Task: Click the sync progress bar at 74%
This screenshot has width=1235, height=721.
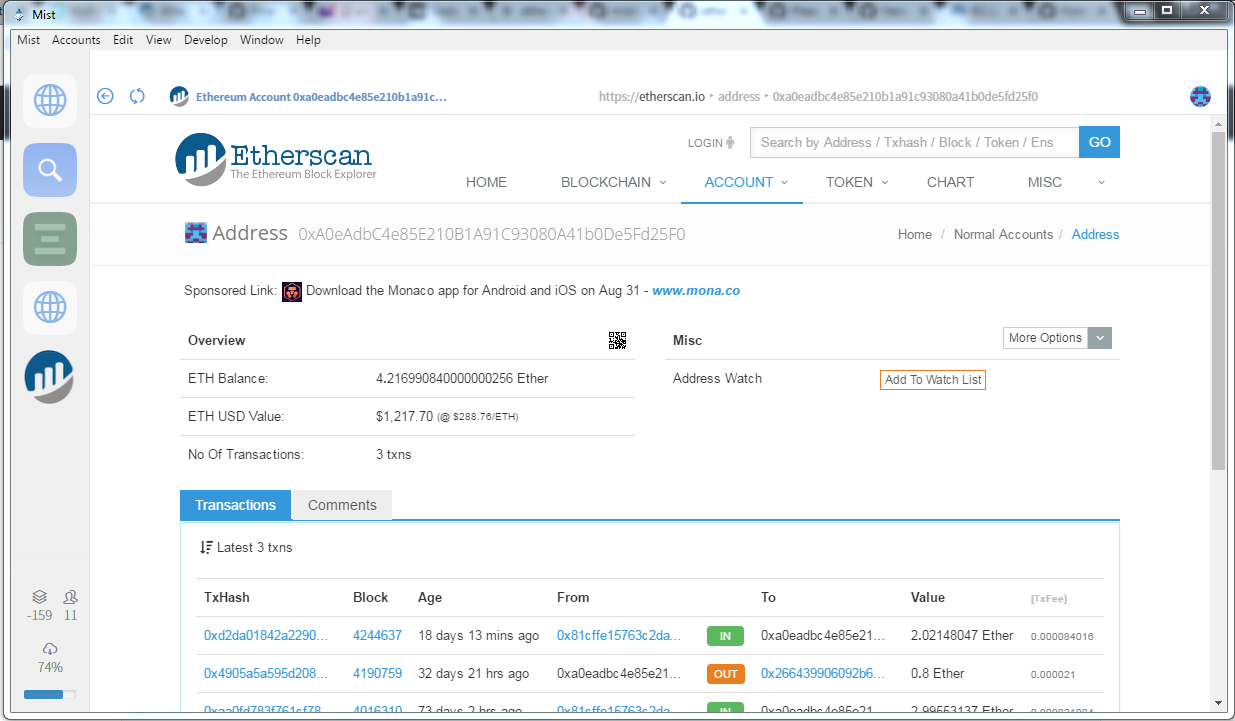Action: coord(49,694)
